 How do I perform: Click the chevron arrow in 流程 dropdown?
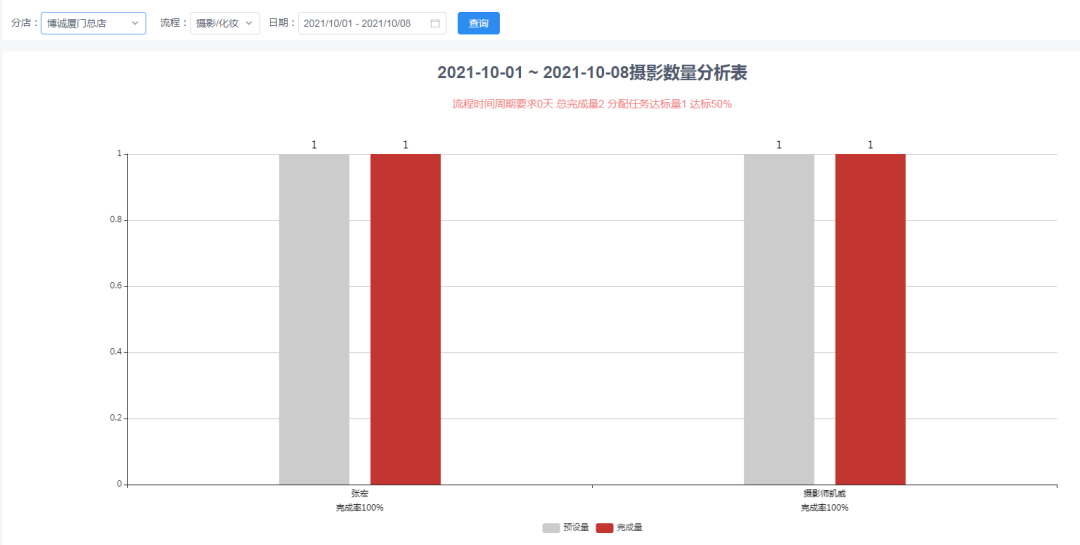tap(249, 23)
